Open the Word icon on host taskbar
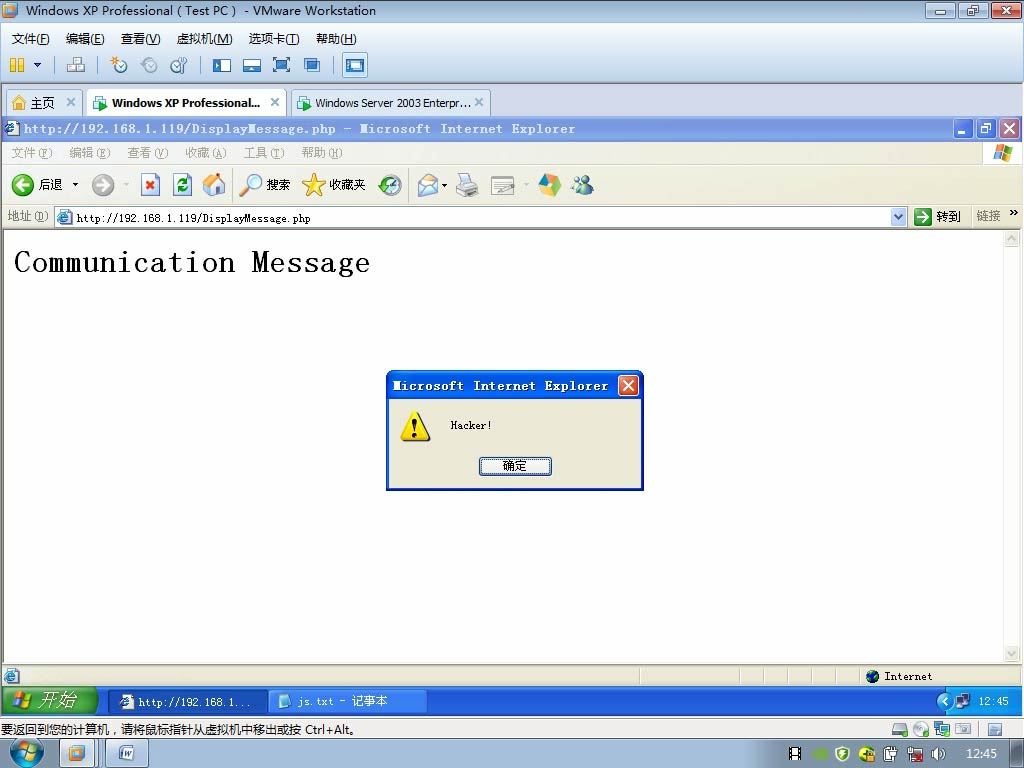 [x=127, y=754]
